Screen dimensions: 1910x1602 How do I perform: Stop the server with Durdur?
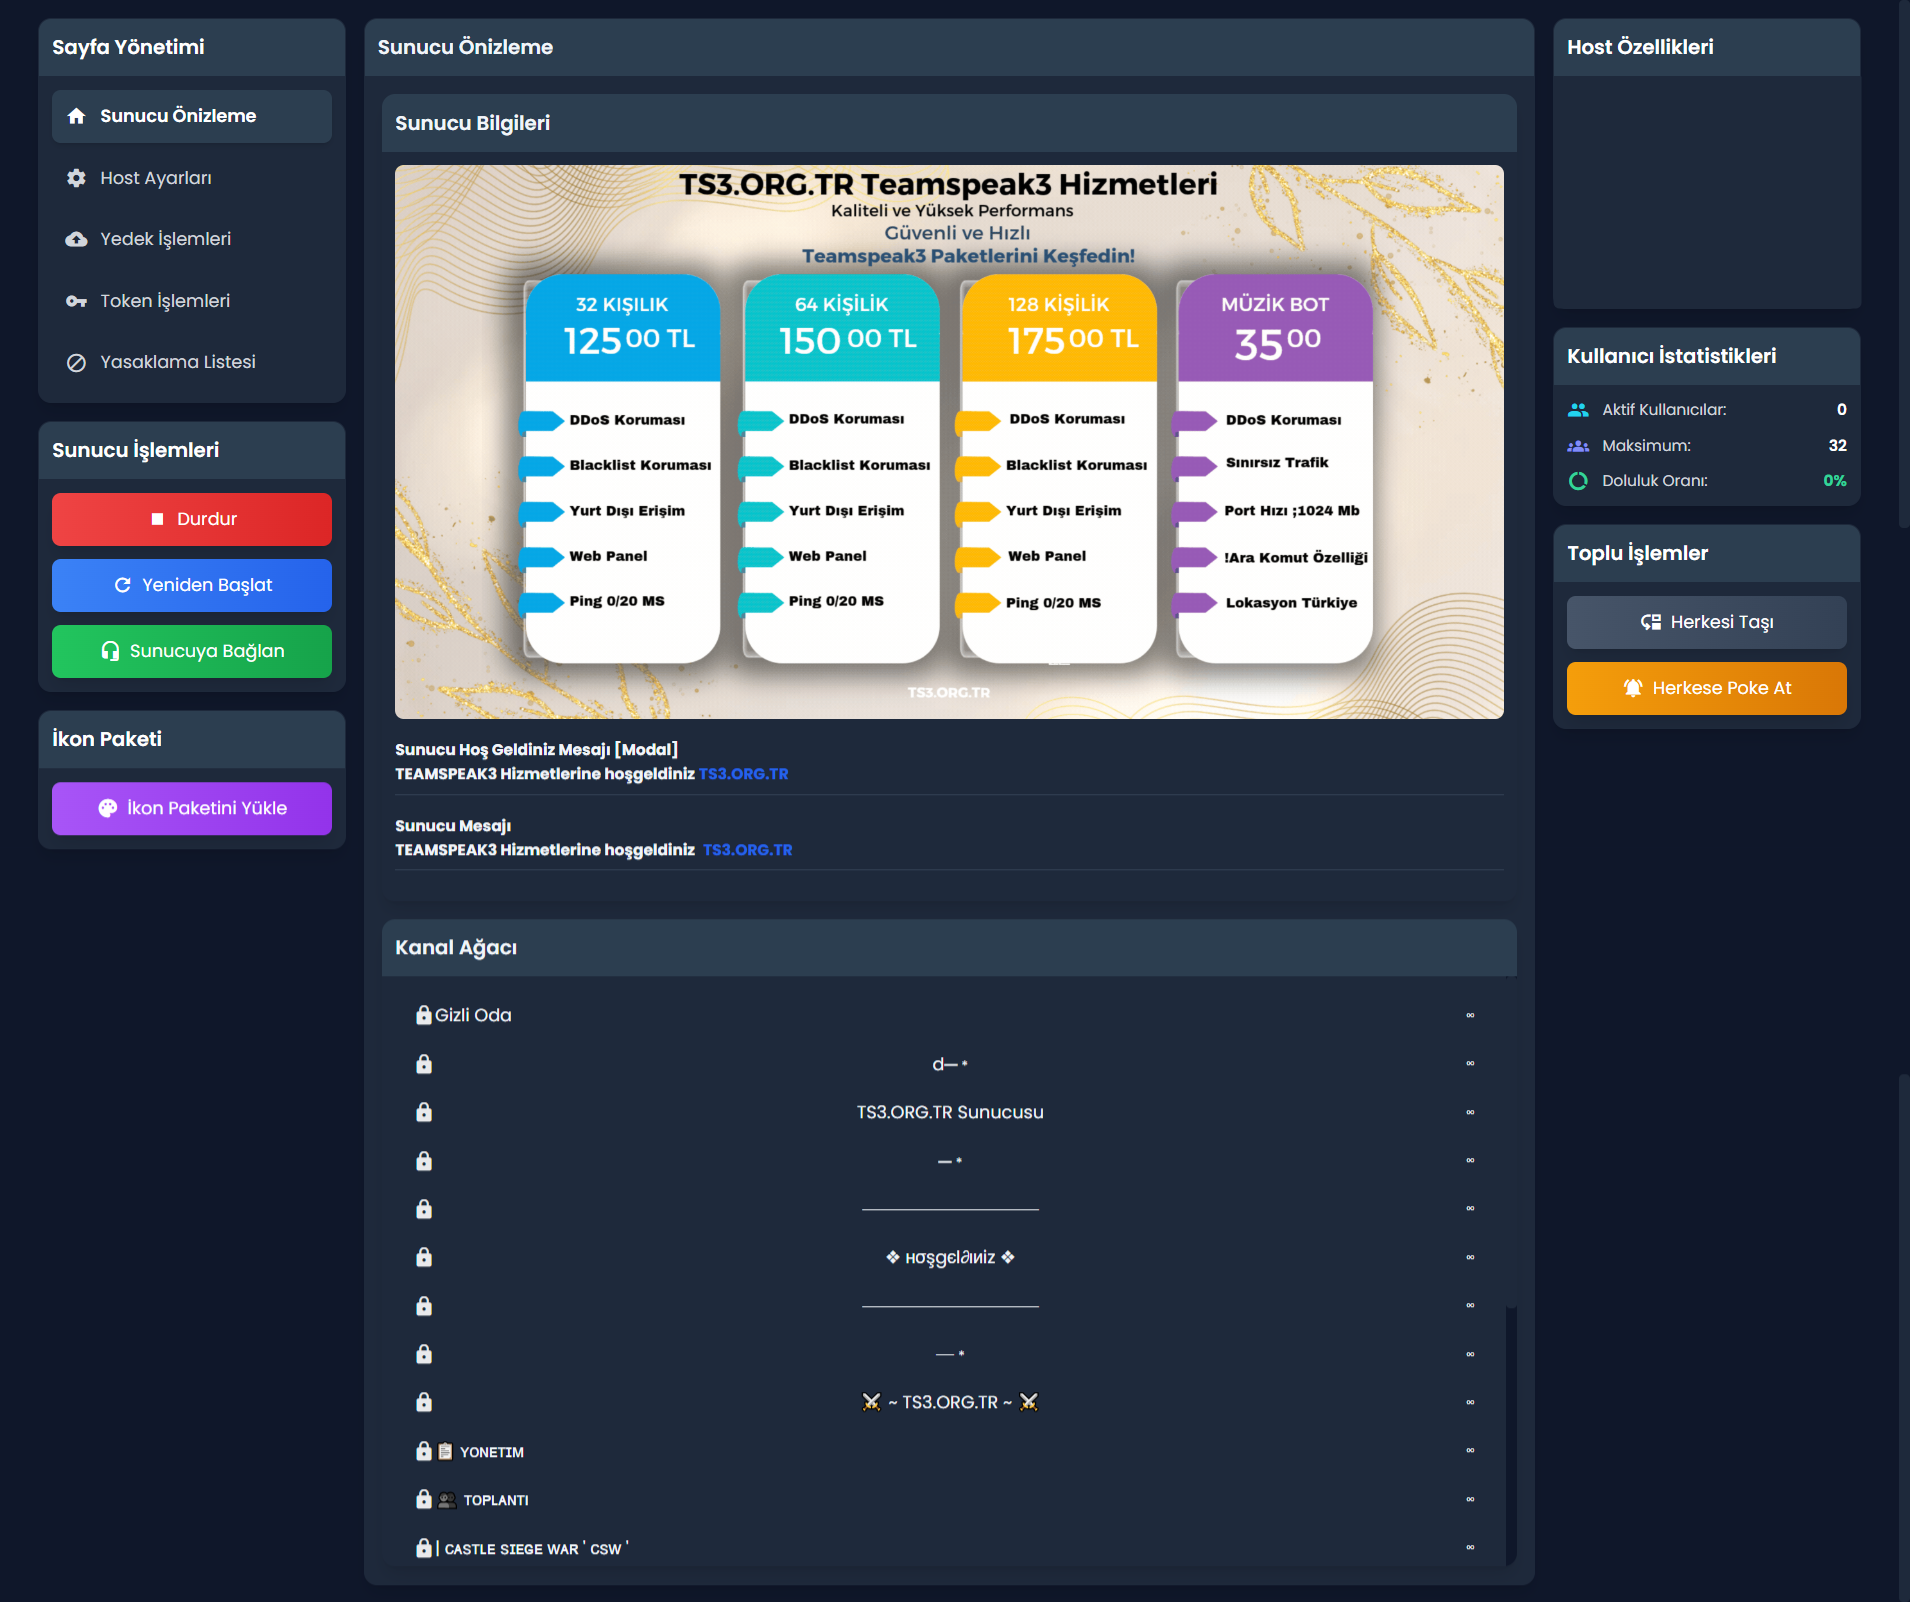click(191, 519)
